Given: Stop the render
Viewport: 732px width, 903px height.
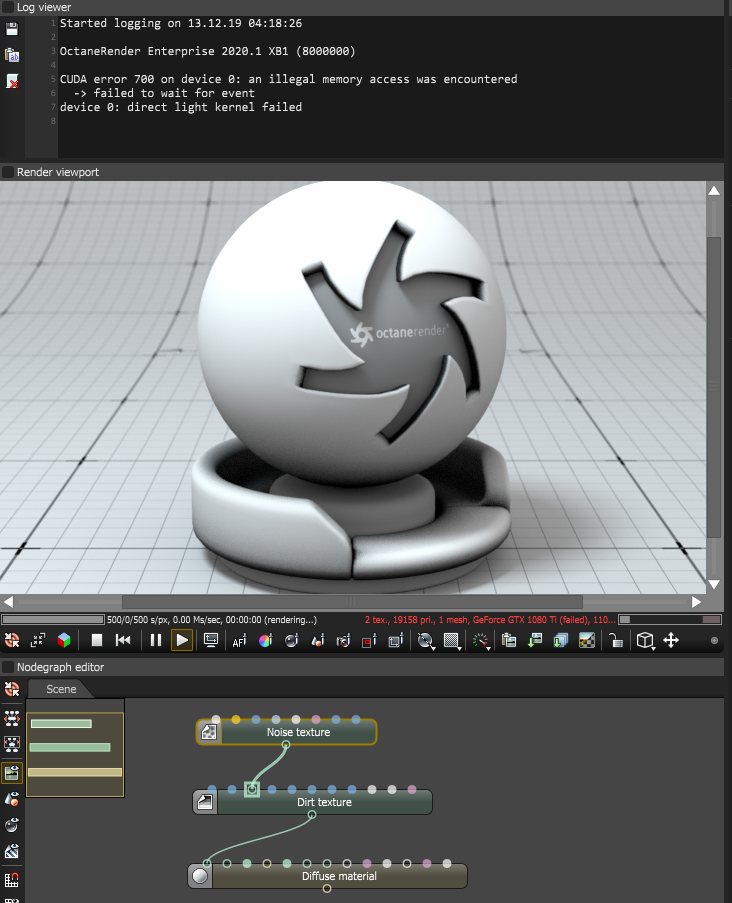Looking at the screenshot, I should (97, 640).
